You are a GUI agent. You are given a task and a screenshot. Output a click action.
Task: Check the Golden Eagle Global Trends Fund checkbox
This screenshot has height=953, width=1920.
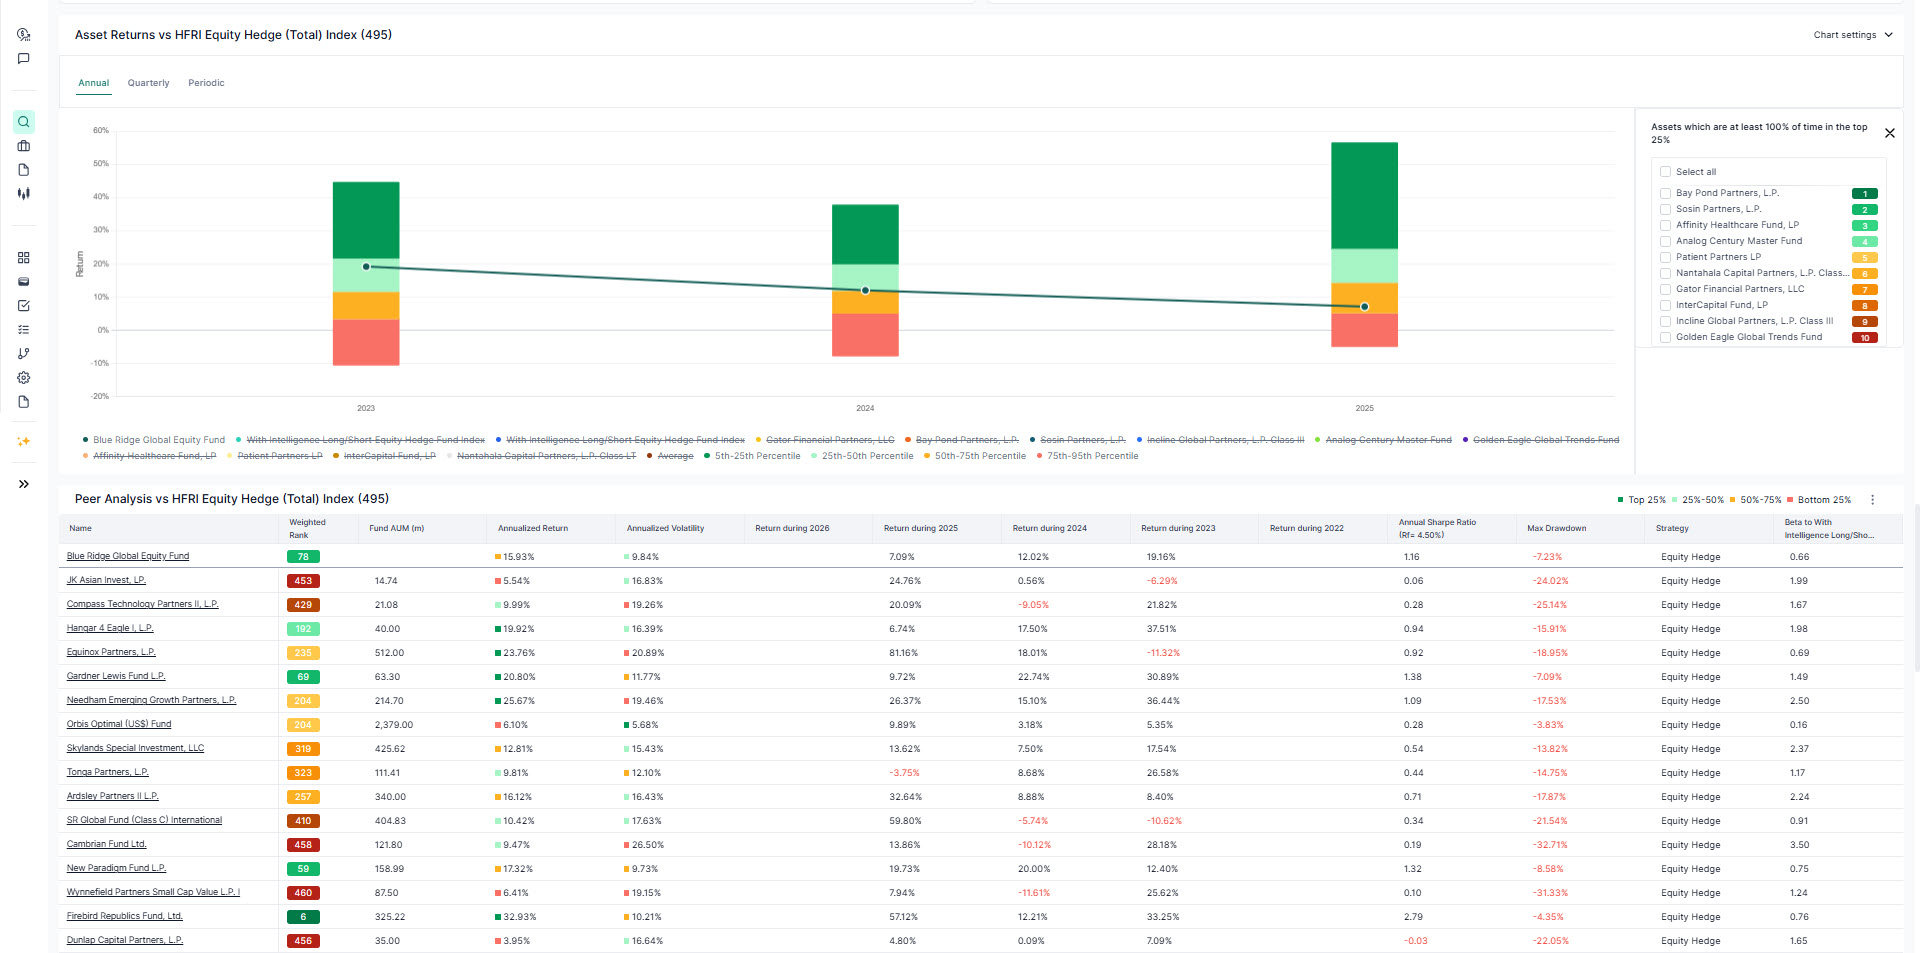[x=1665, y=337]
